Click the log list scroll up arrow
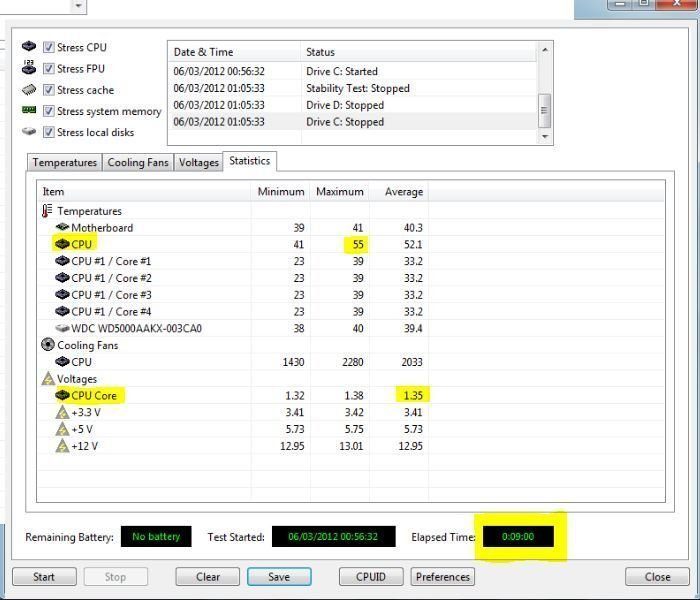700x600 pixels. tap(545, 50)
